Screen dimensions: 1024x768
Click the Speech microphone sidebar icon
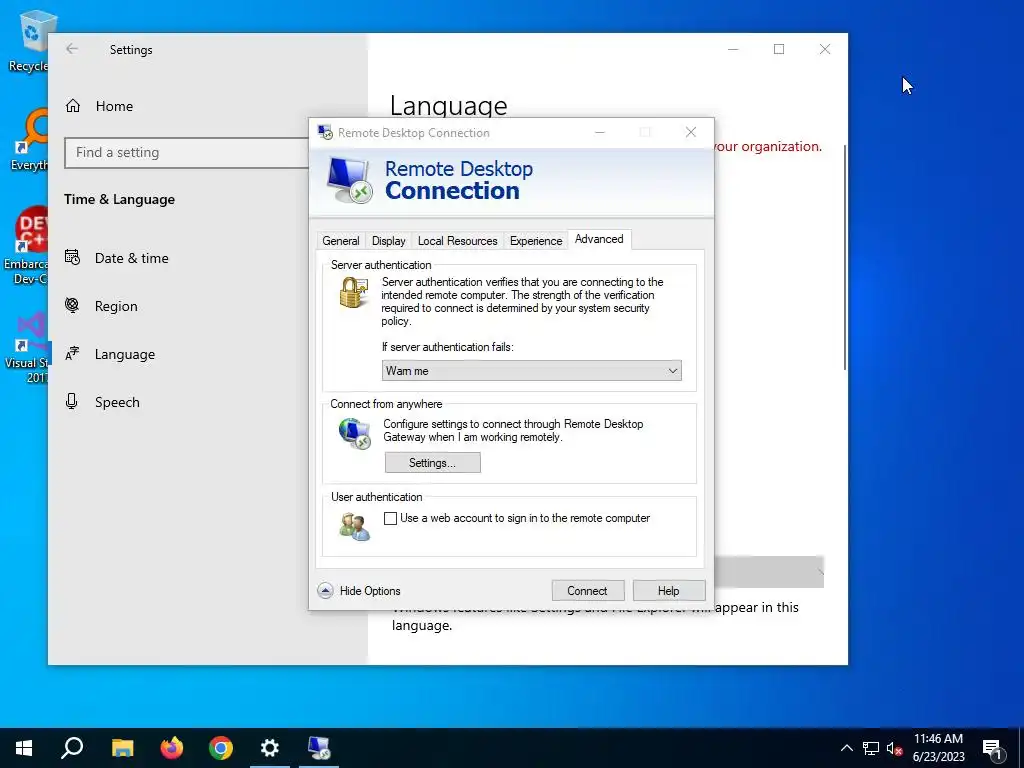(72, 402)
